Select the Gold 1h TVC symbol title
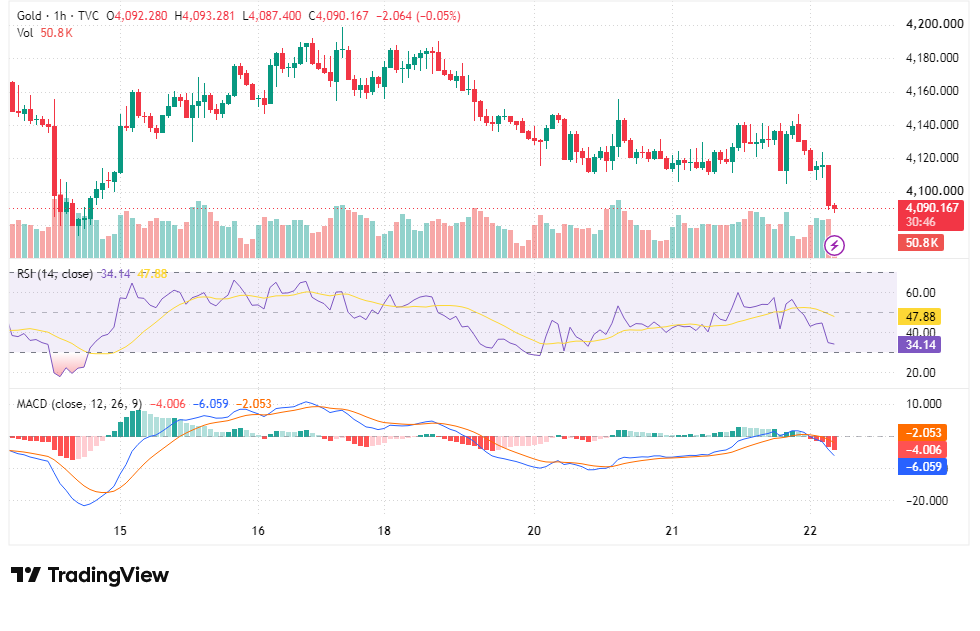Screen dimensions: 980x631 (58, 16)
